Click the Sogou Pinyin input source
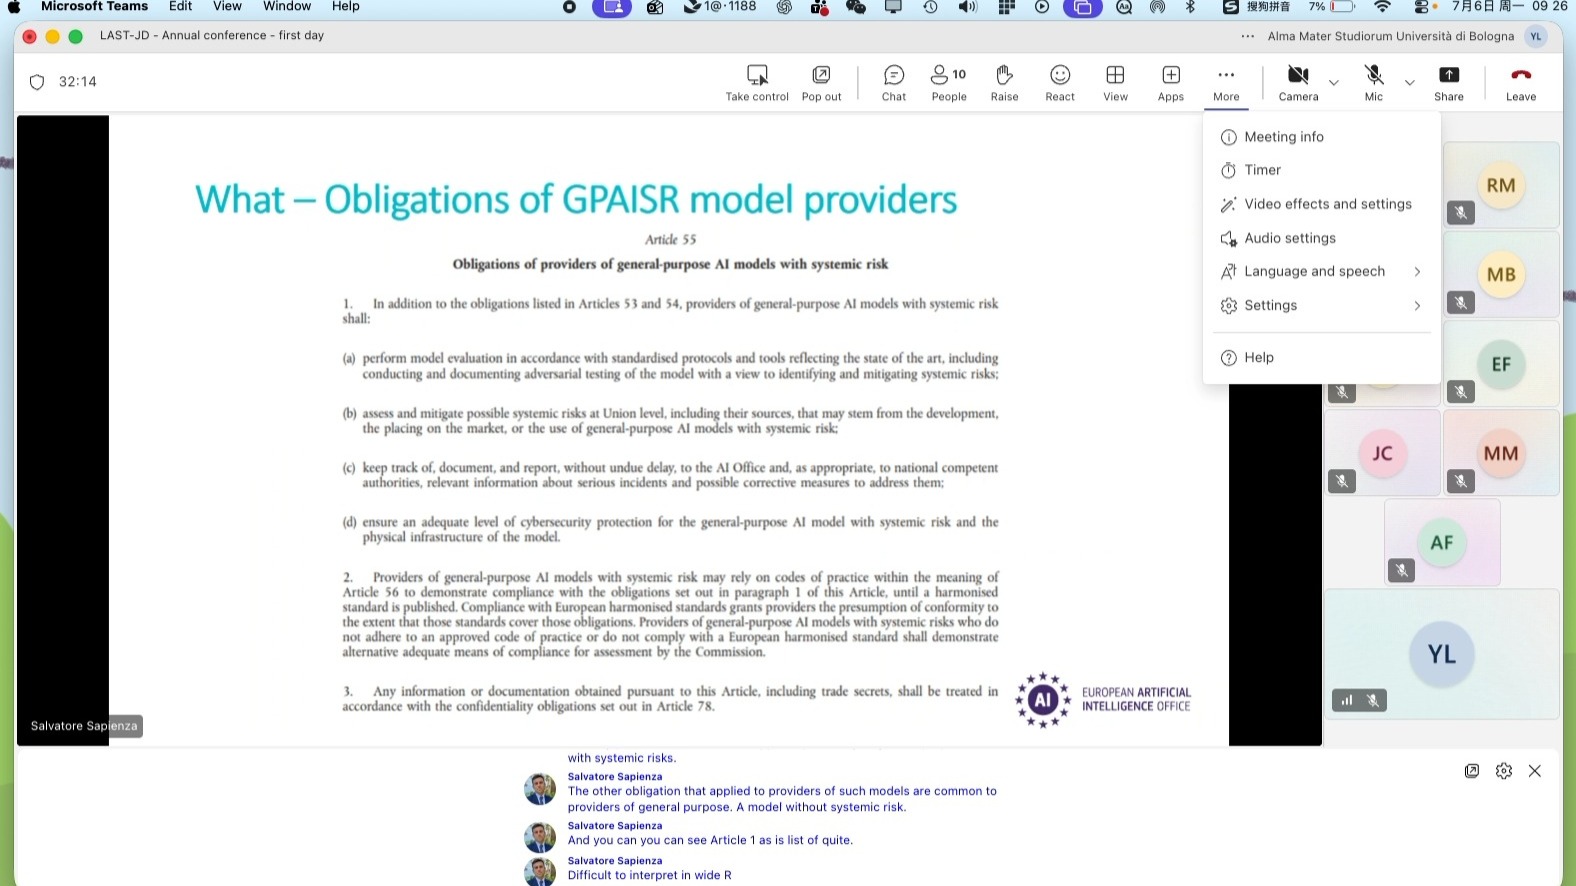The image size is (1576, 886). click(x=1257, y=7)
